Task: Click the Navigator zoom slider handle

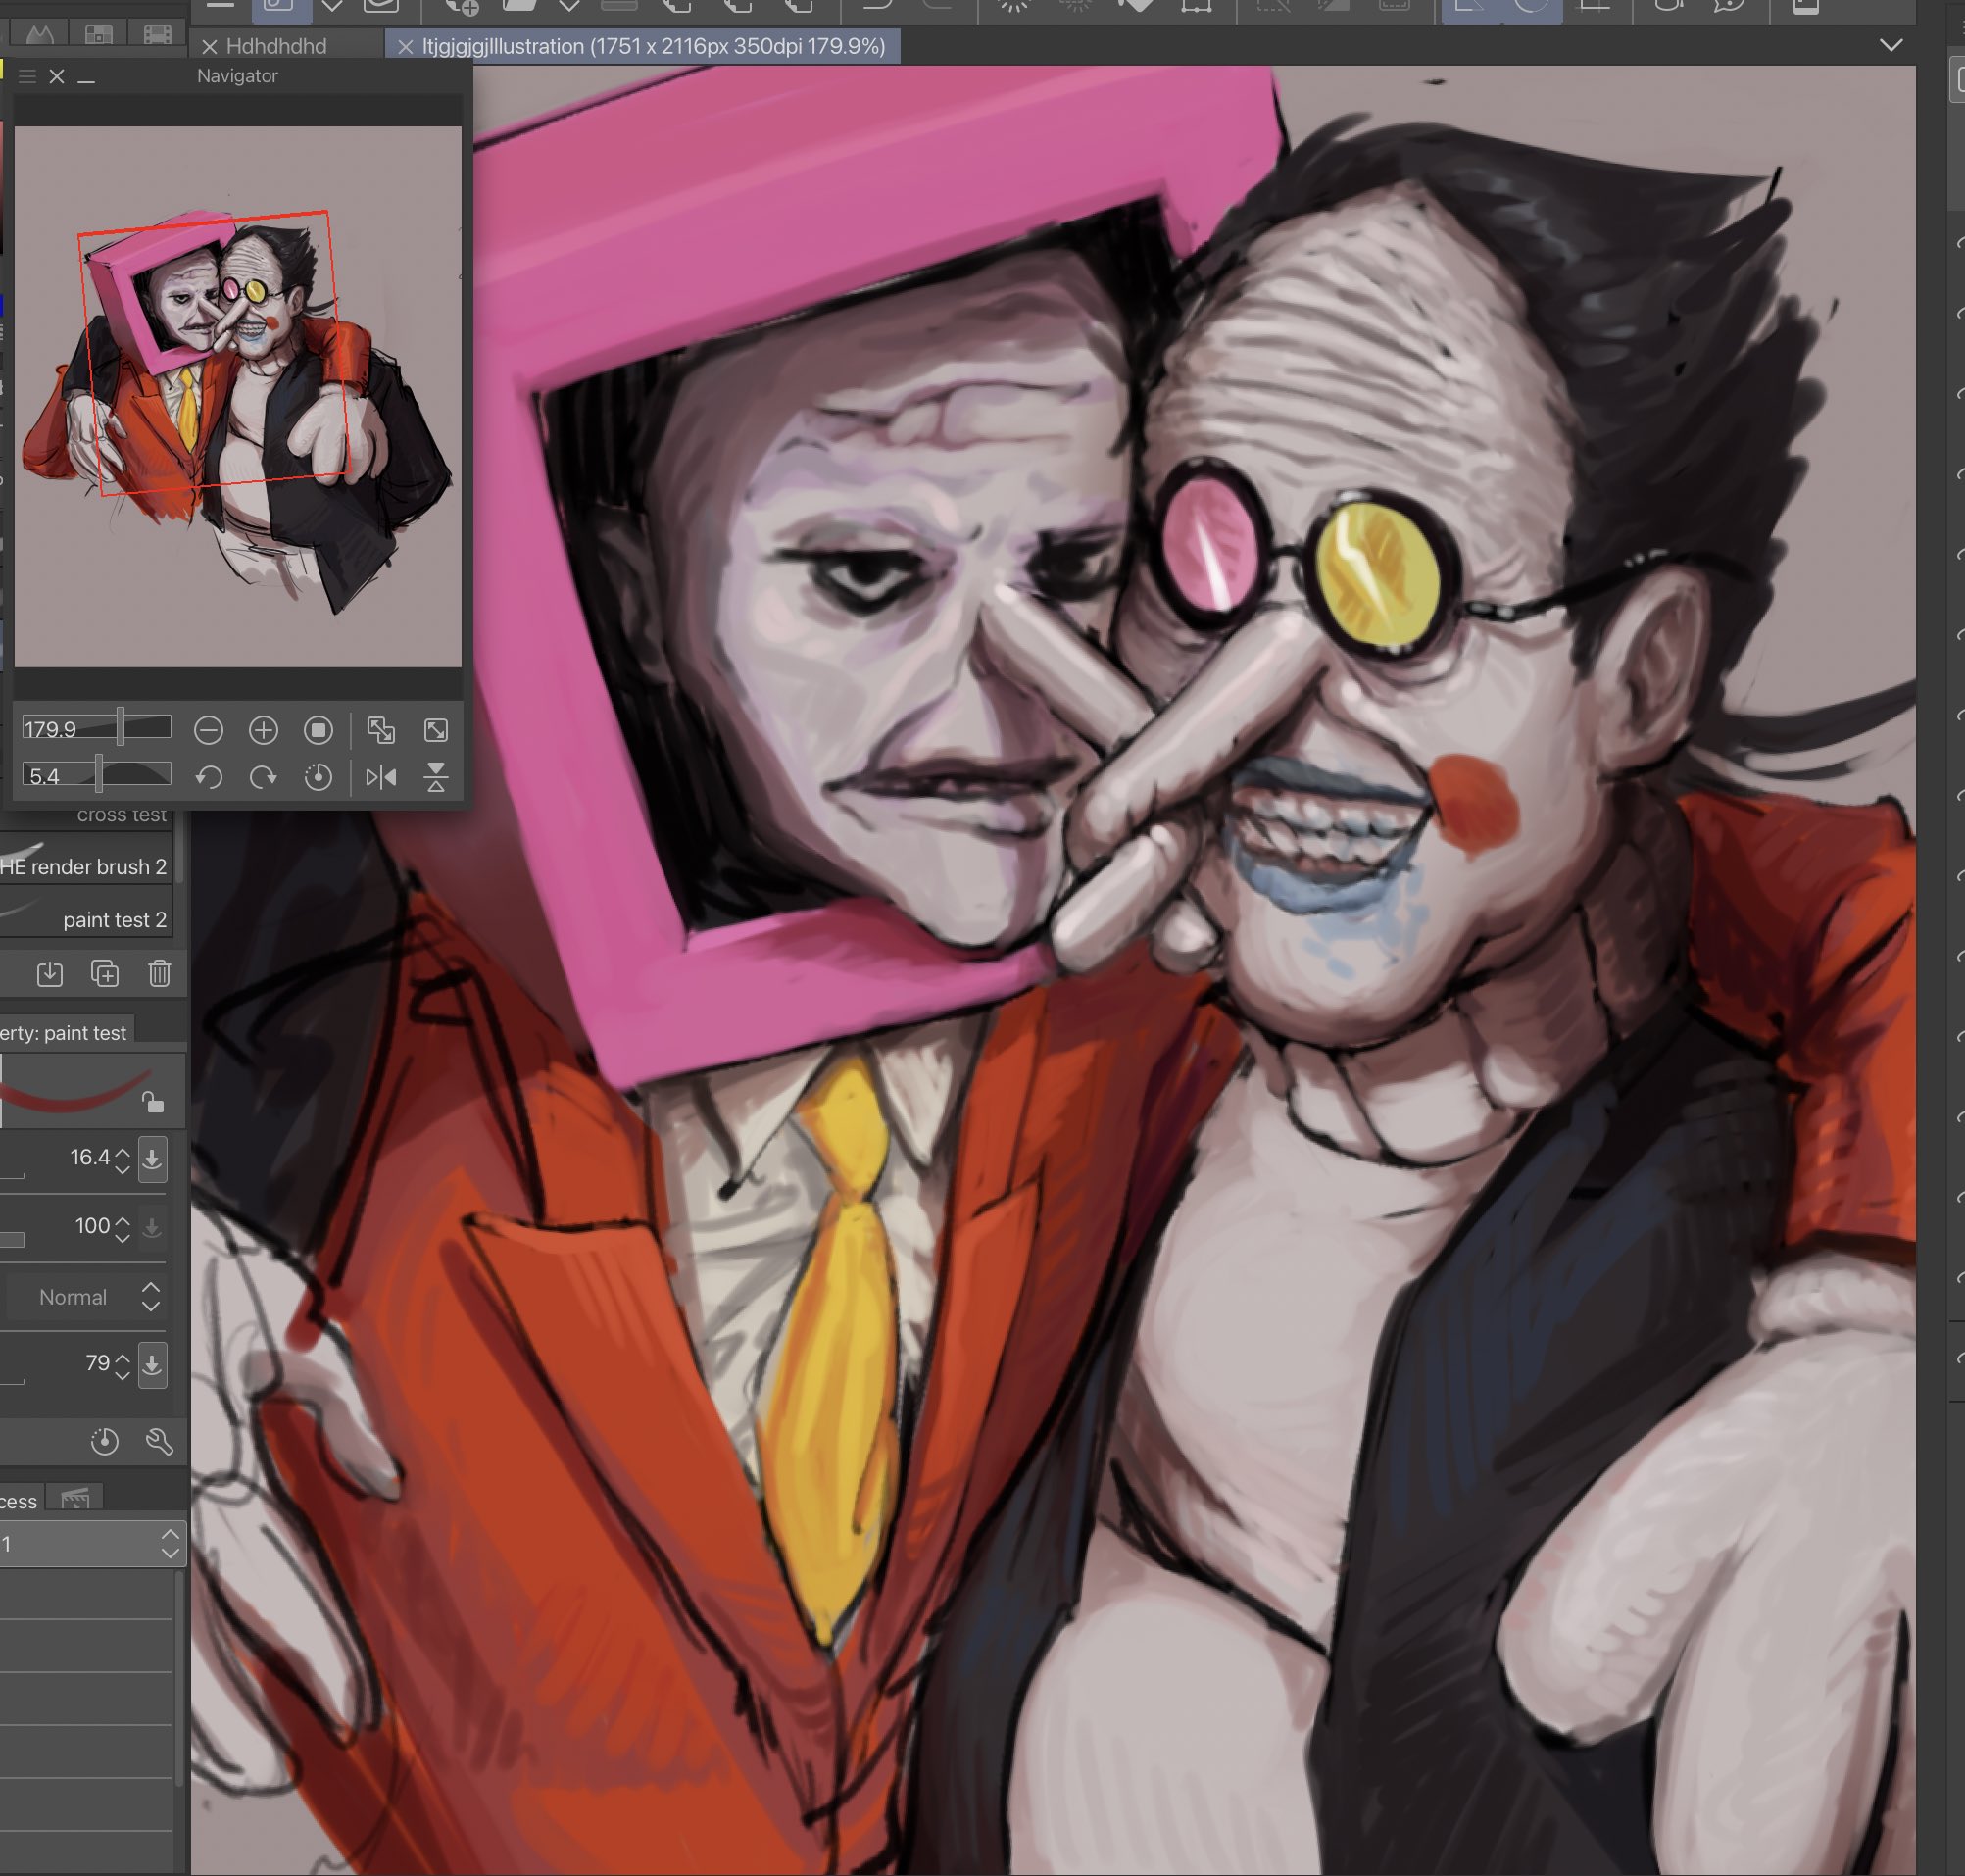Action: click(x=120, y=727)
